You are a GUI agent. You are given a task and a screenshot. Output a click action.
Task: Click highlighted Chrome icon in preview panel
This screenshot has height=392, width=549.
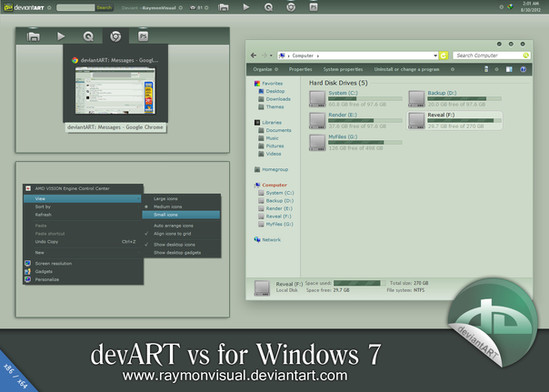(x=116, y=36)
